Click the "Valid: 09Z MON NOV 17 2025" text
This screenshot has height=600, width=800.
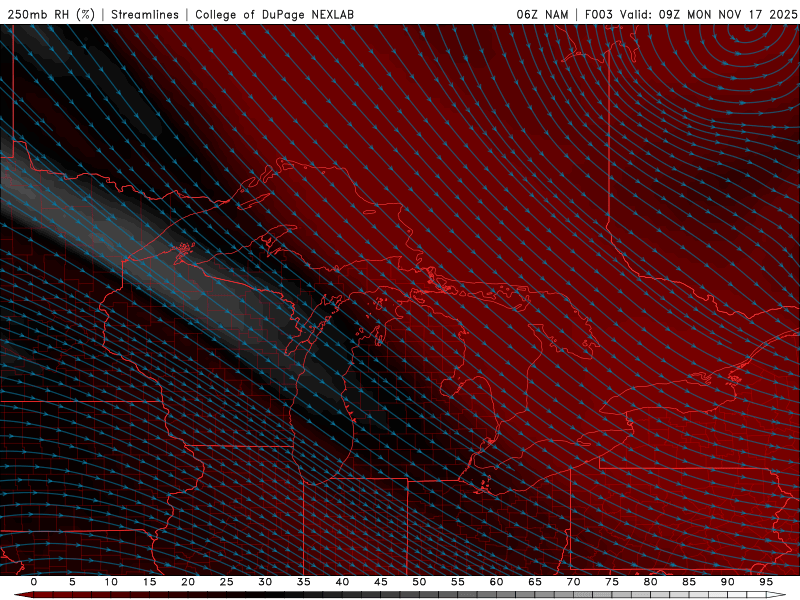click(x=708, y=14)
